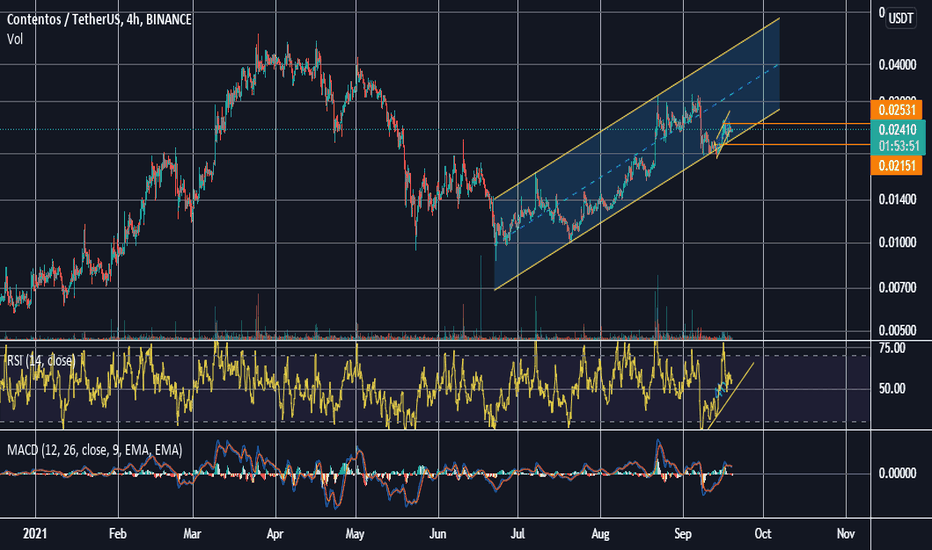Click the May time axis label
The width and height of the screenshot is (932, 550).
pos(355,533)
